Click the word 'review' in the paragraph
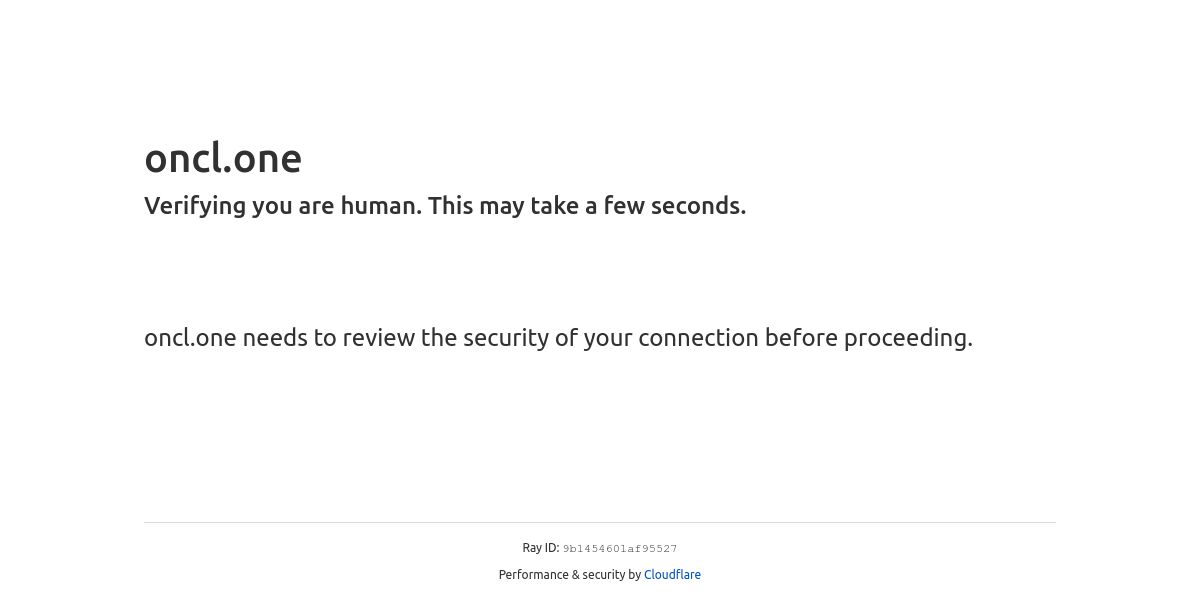This screenshot has width=1200, height=600. (x=379, y=338)
